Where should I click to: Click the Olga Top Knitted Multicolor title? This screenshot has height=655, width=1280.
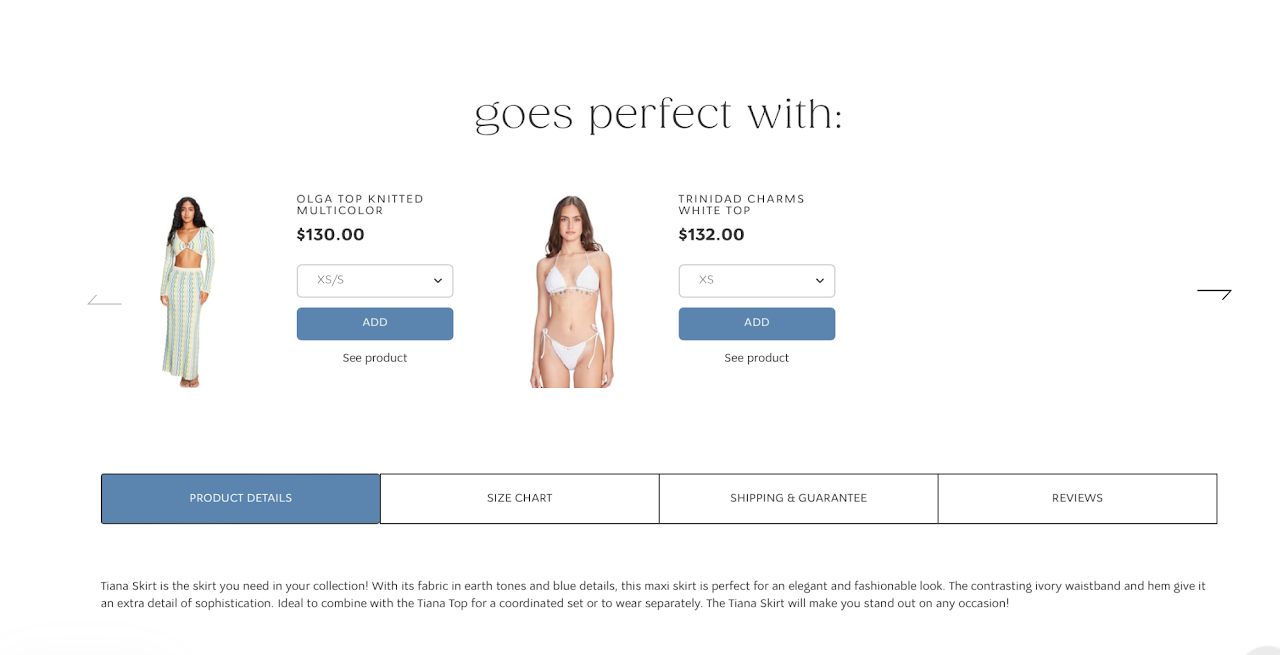pyautogui.click(x=360, y=205)
